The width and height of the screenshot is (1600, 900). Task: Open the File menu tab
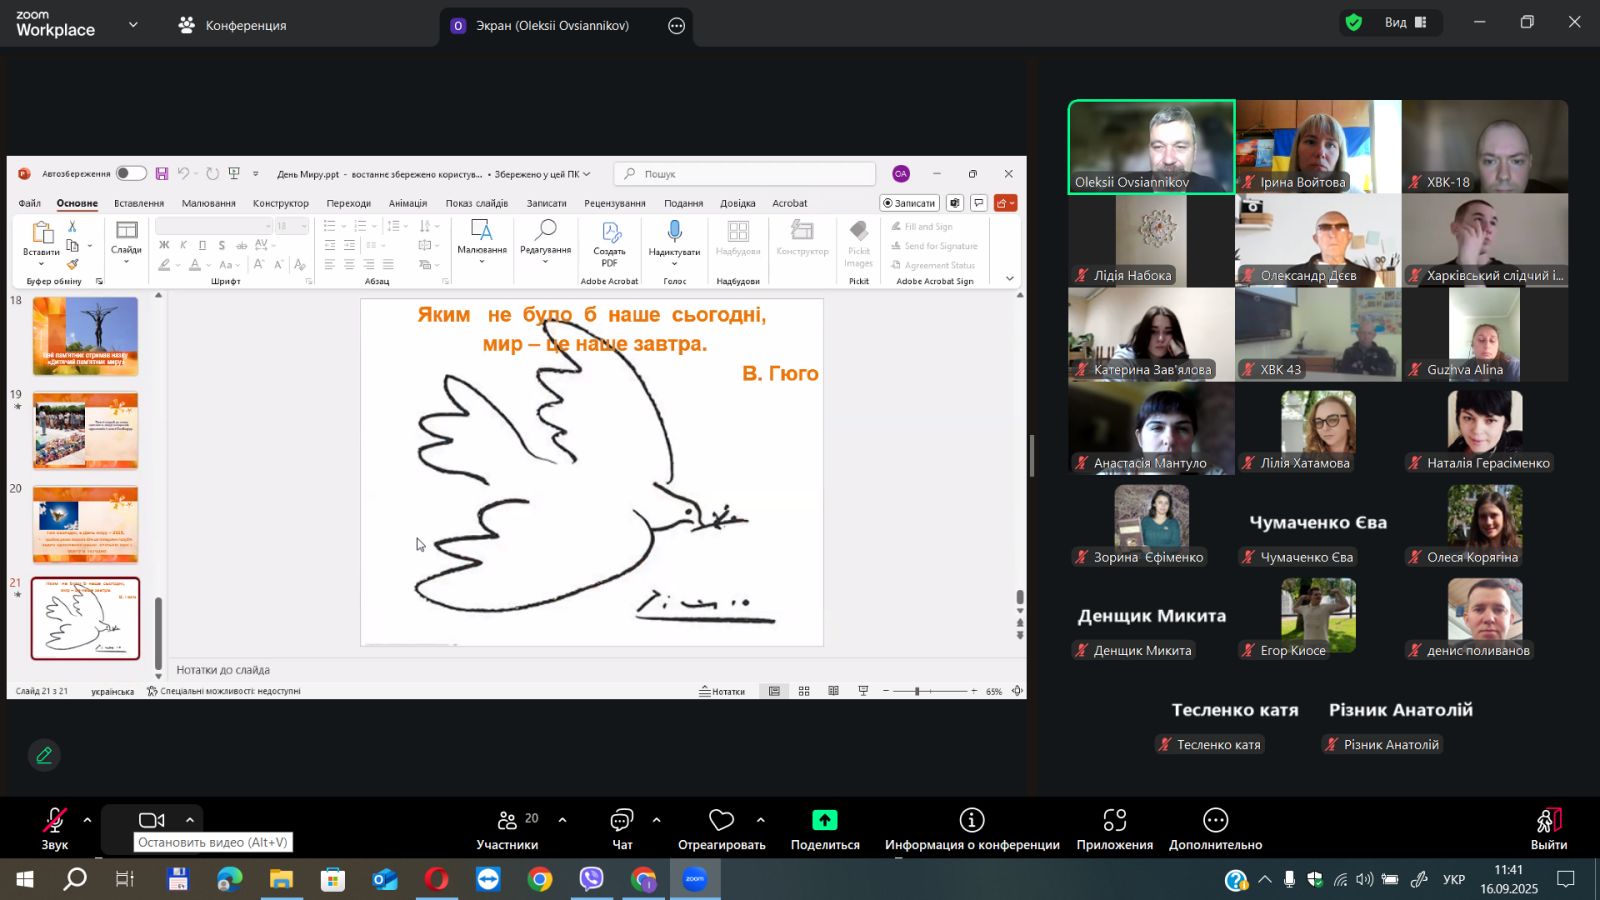coord(29,203)
